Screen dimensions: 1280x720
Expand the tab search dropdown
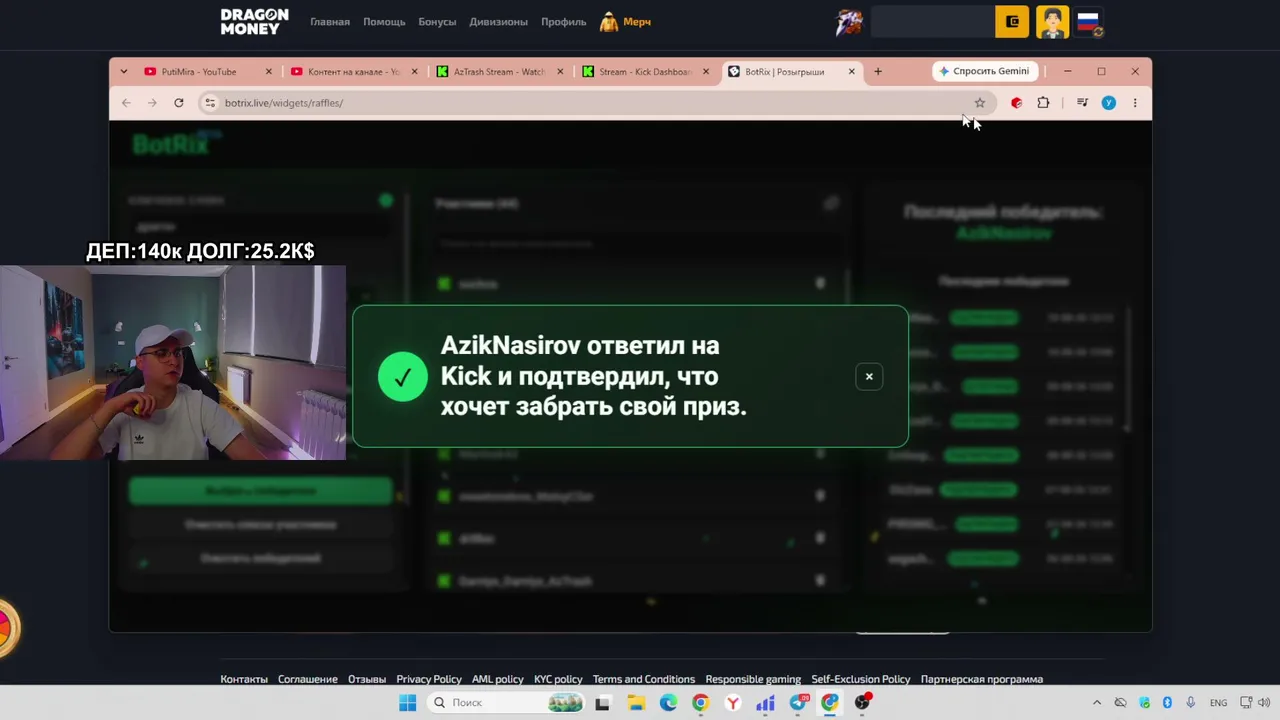[124, 72]
